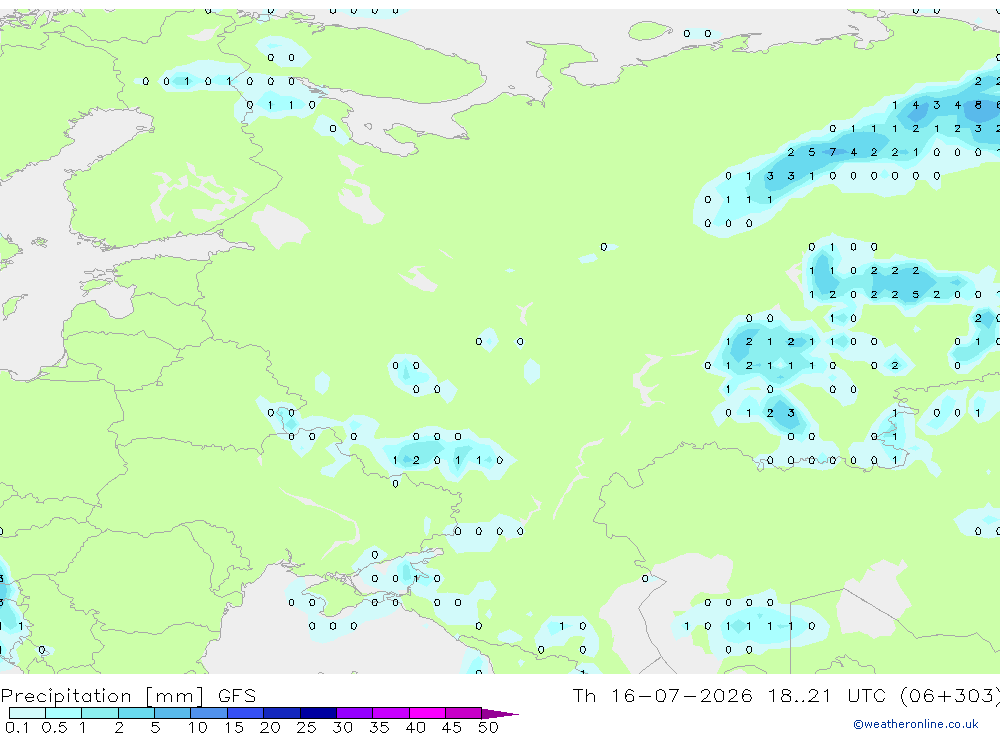Click the lightest cyan 0.1–0.5 mm legend swatch
Viewport: 1000px width, 733px height.
pos(27,713)
